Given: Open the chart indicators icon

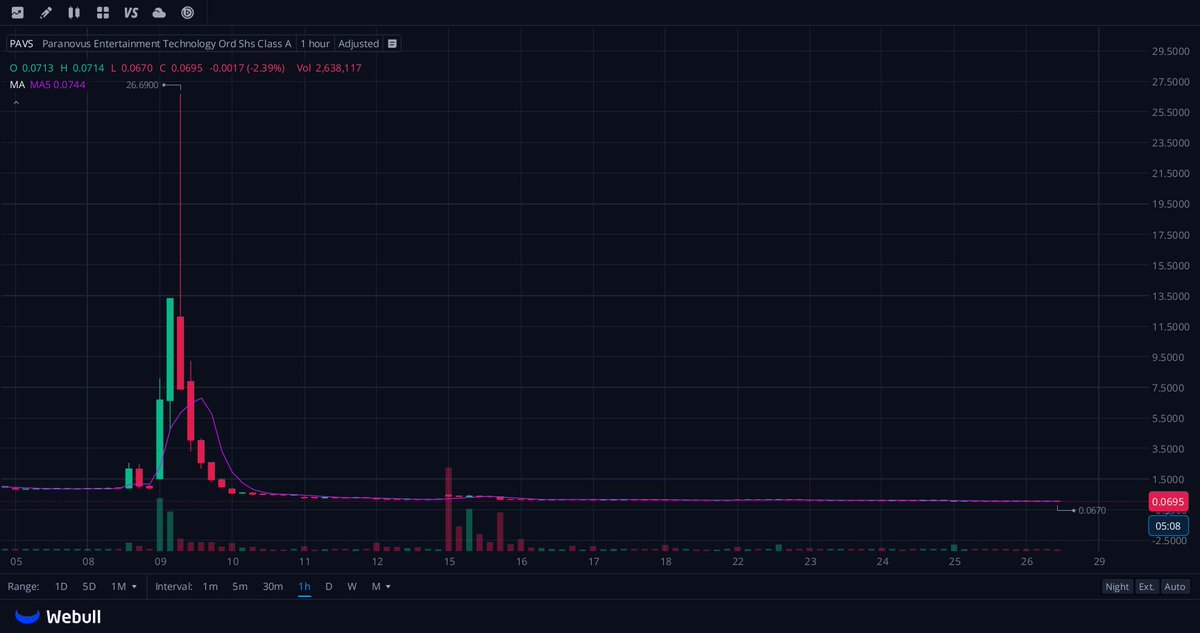Looking at the screenshot, I should (17, 13).
